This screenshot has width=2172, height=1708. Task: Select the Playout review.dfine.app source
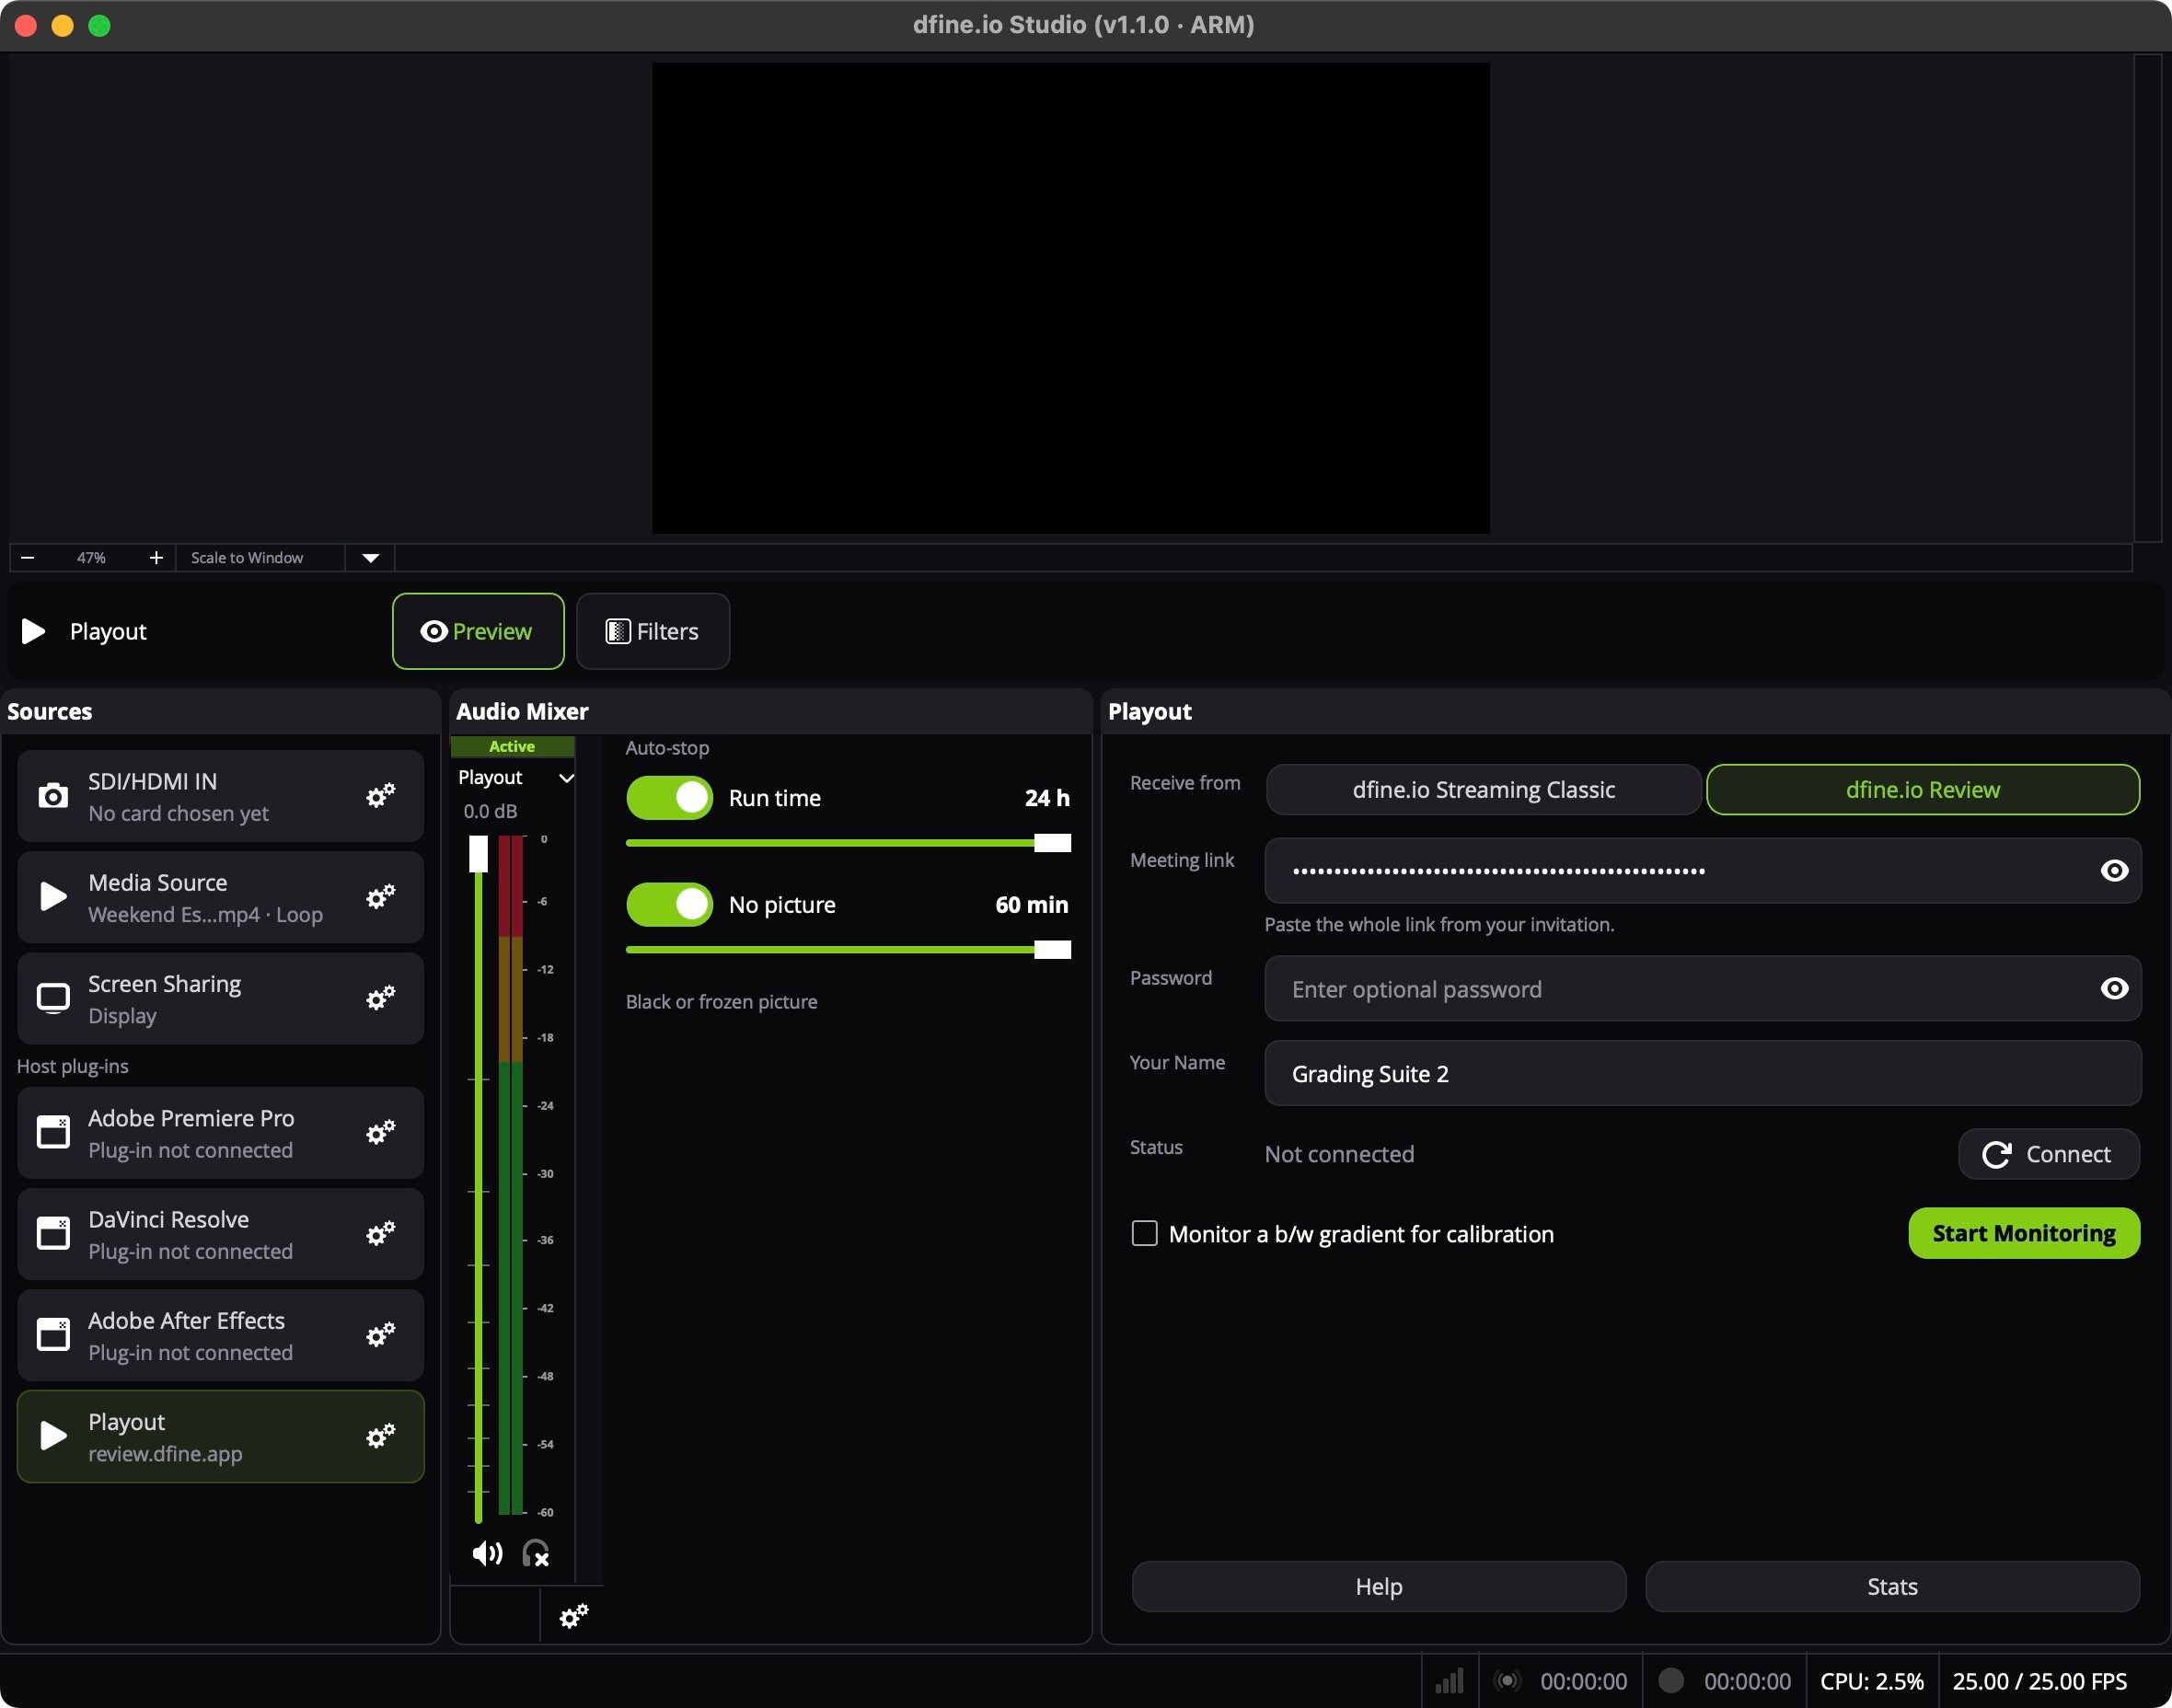pos(220,1437)
